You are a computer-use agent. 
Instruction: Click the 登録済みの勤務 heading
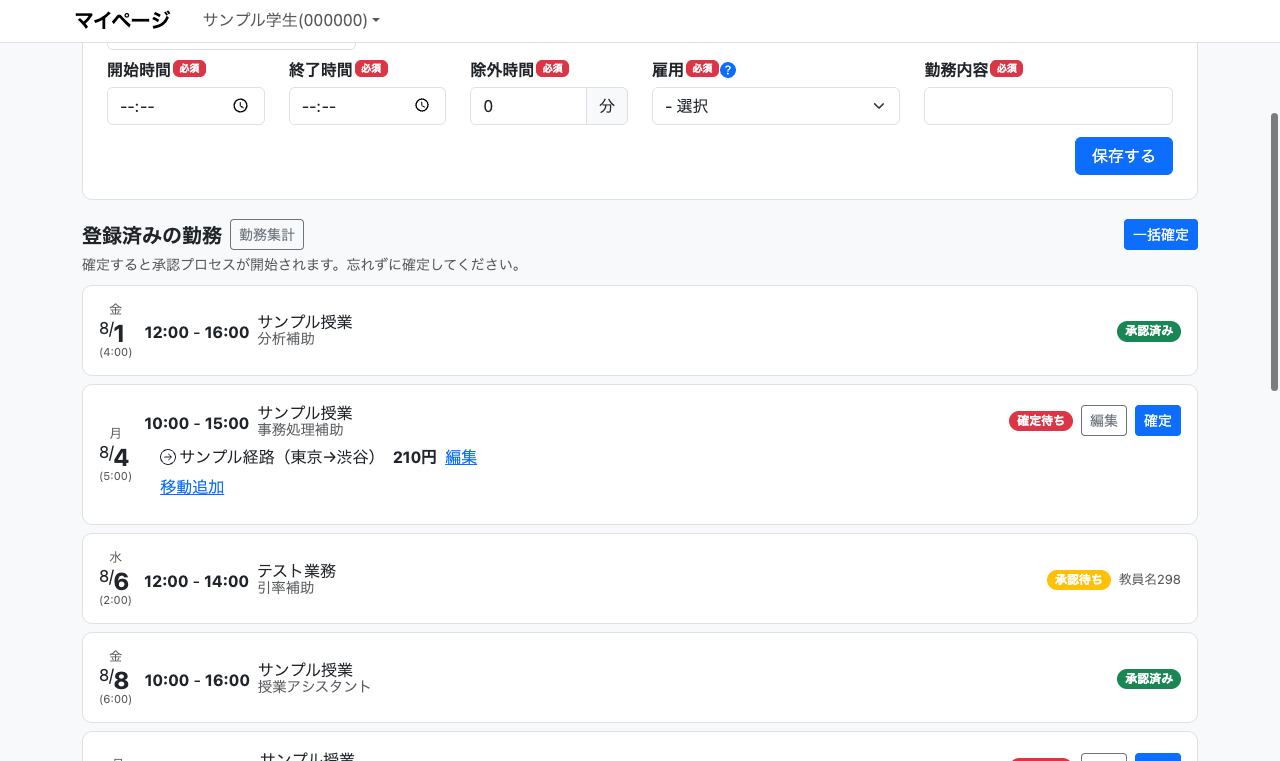click(x=152, y=236)
